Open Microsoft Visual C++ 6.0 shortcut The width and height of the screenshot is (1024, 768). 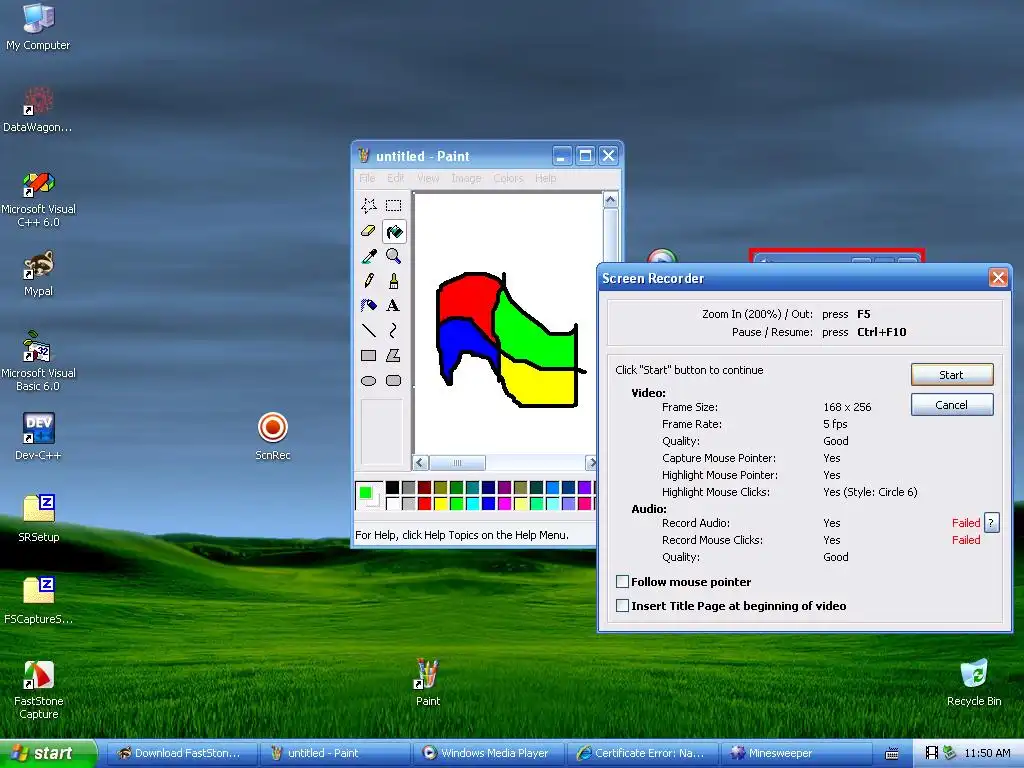(x=39, y=199)
